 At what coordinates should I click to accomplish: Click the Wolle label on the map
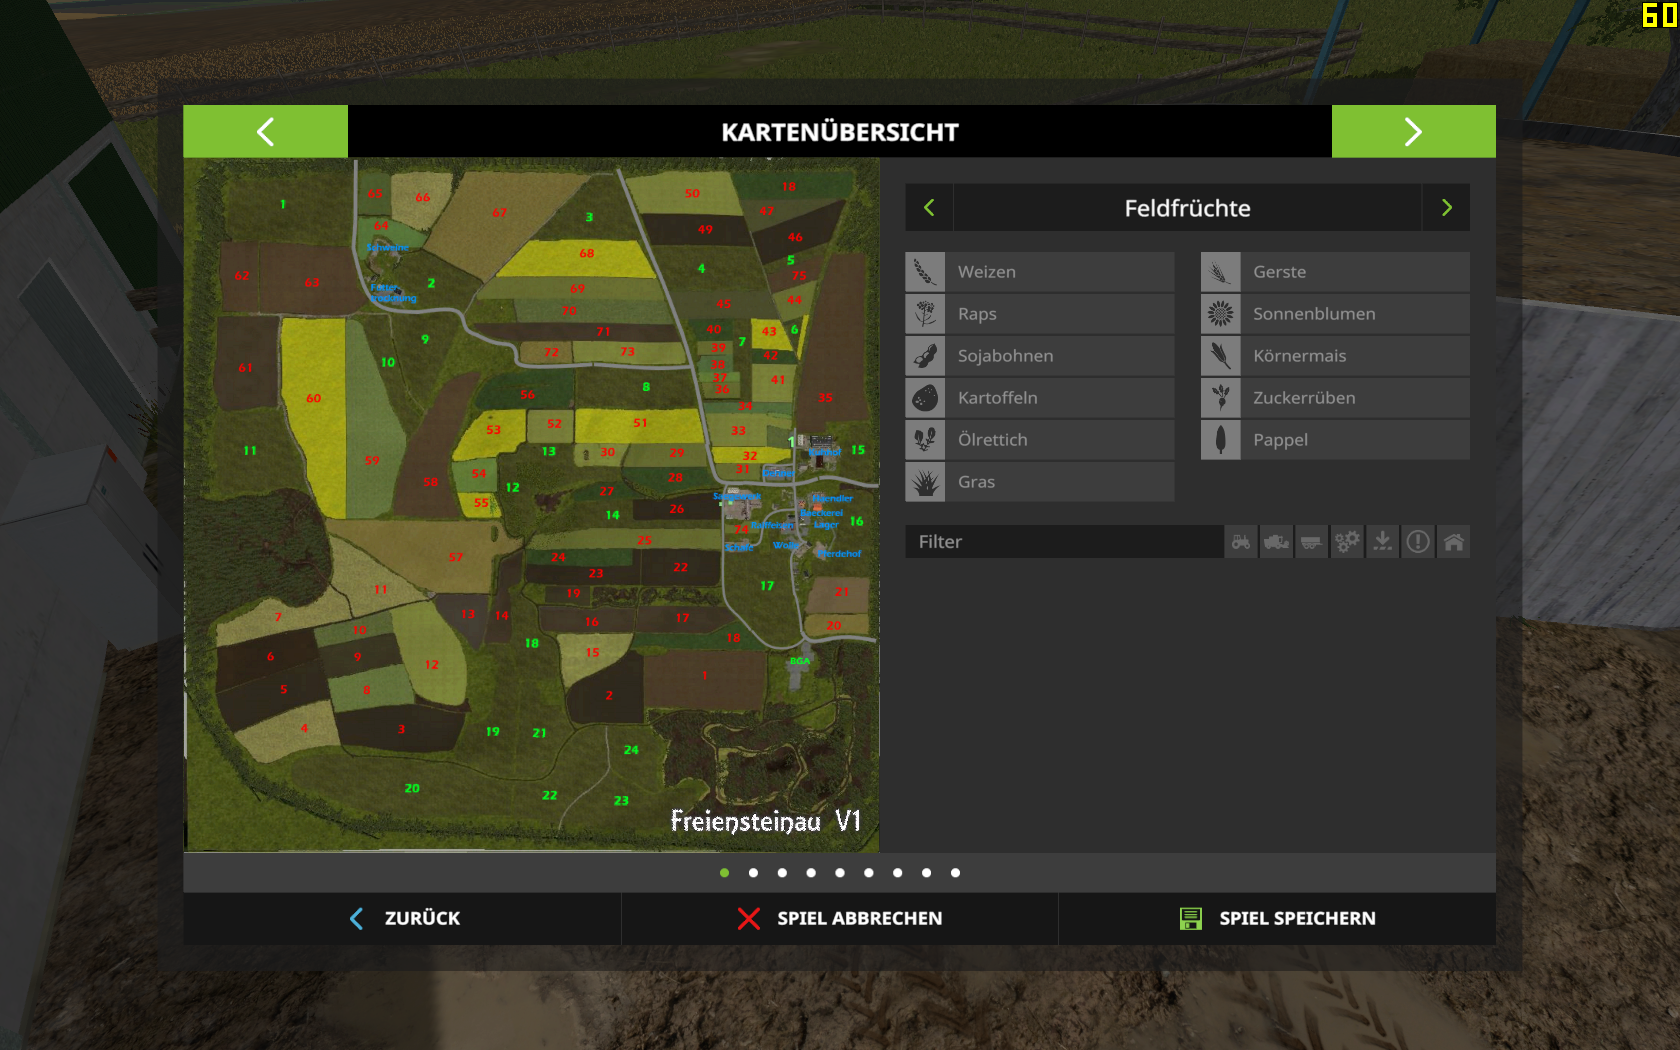click(785, 545)
